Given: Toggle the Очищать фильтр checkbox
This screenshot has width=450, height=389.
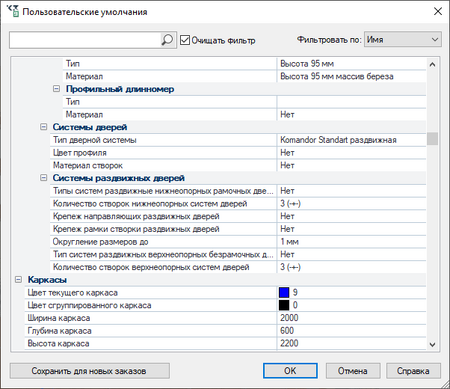Looking at the screenshot, I should click(185, 40).
